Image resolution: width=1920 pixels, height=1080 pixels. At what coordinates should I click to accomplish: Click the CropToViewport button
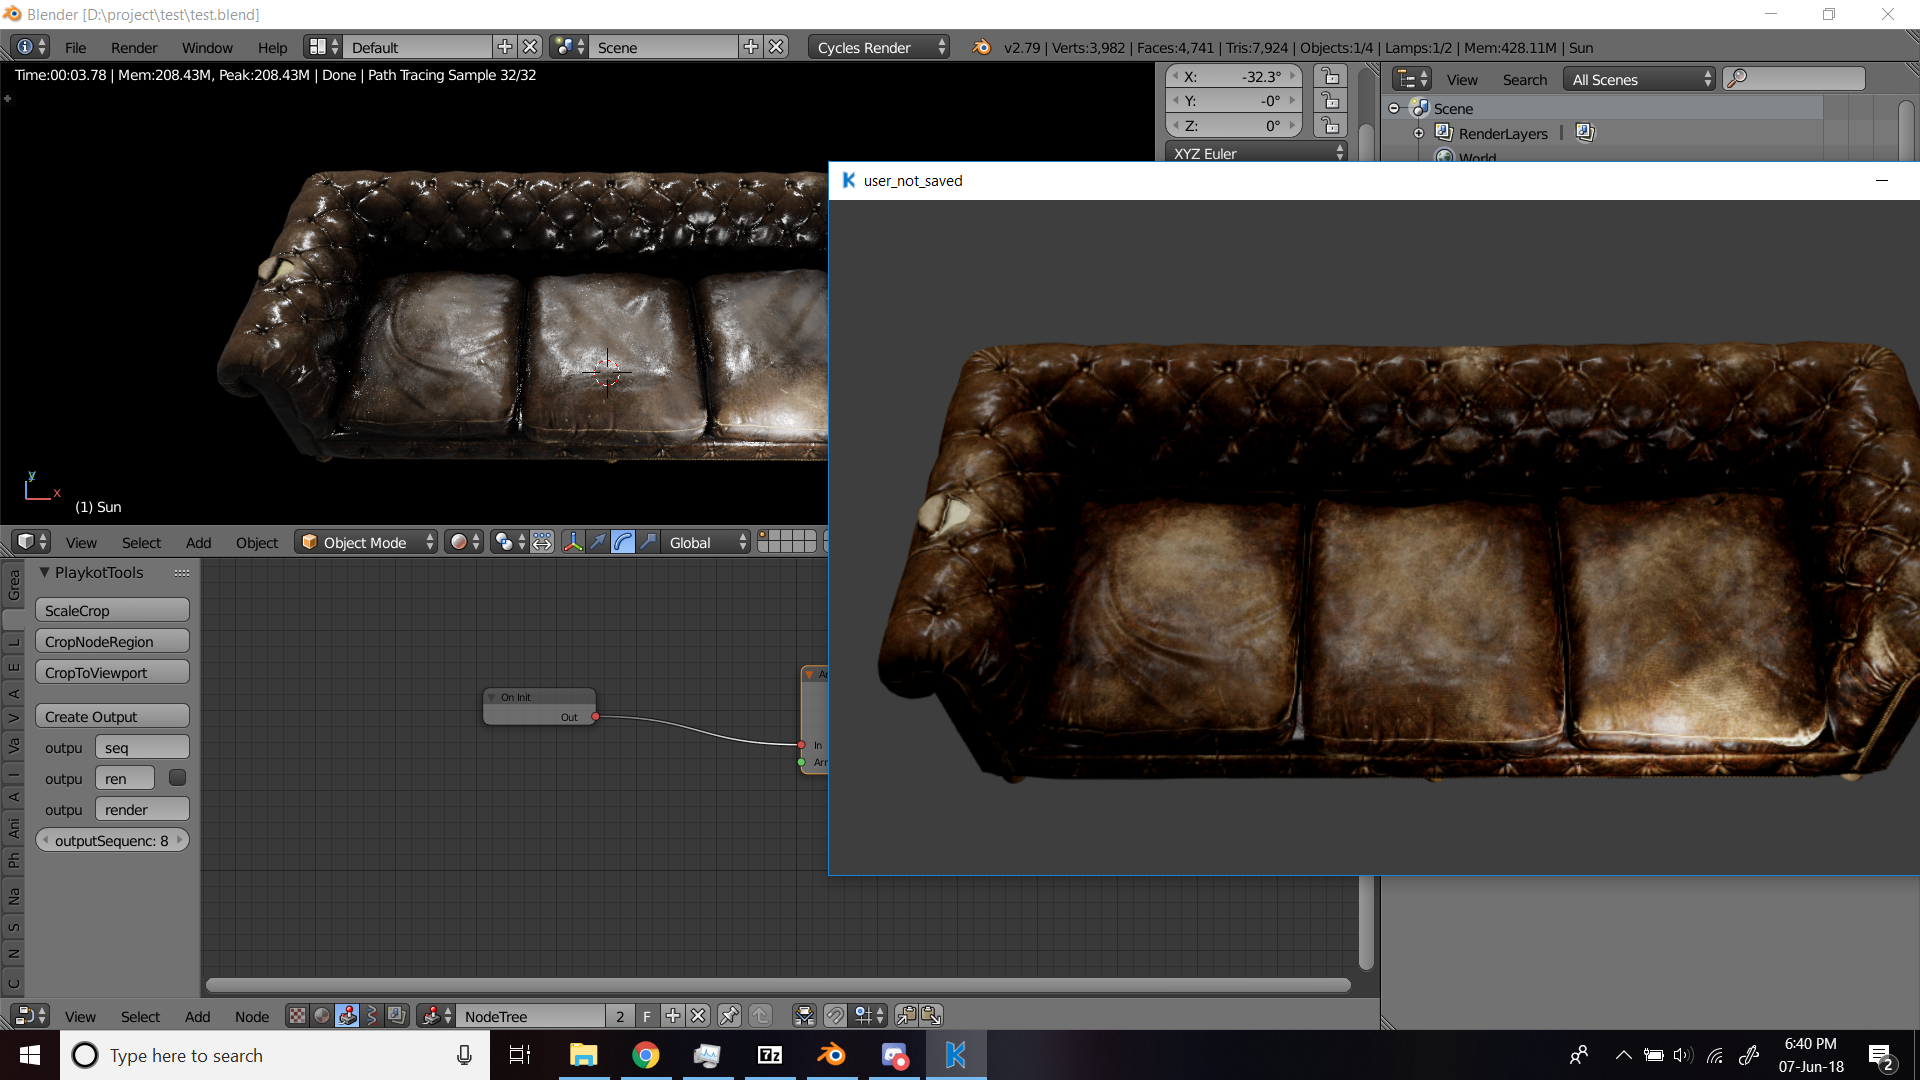112,672
